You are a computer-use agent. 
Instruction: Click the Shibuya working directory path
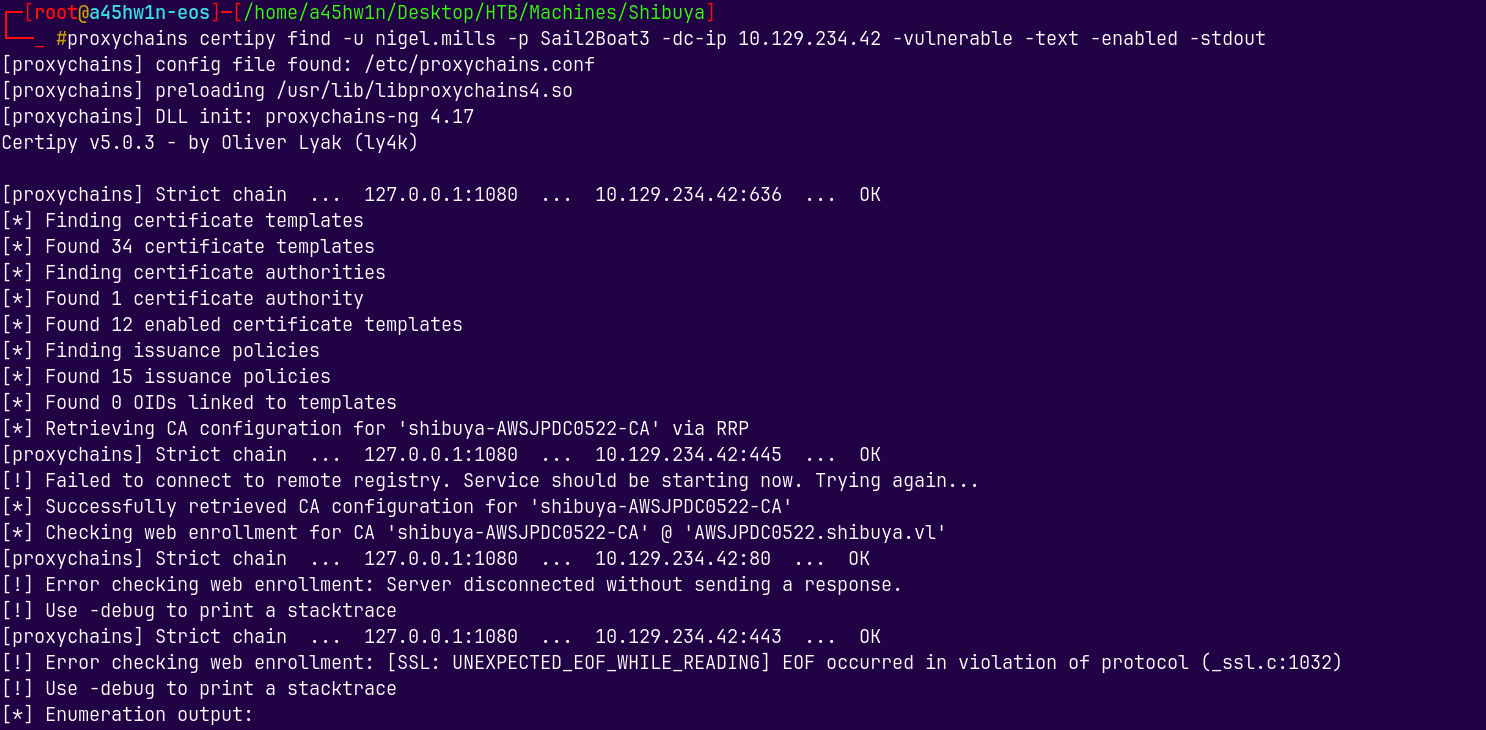(x=473, y=13)
